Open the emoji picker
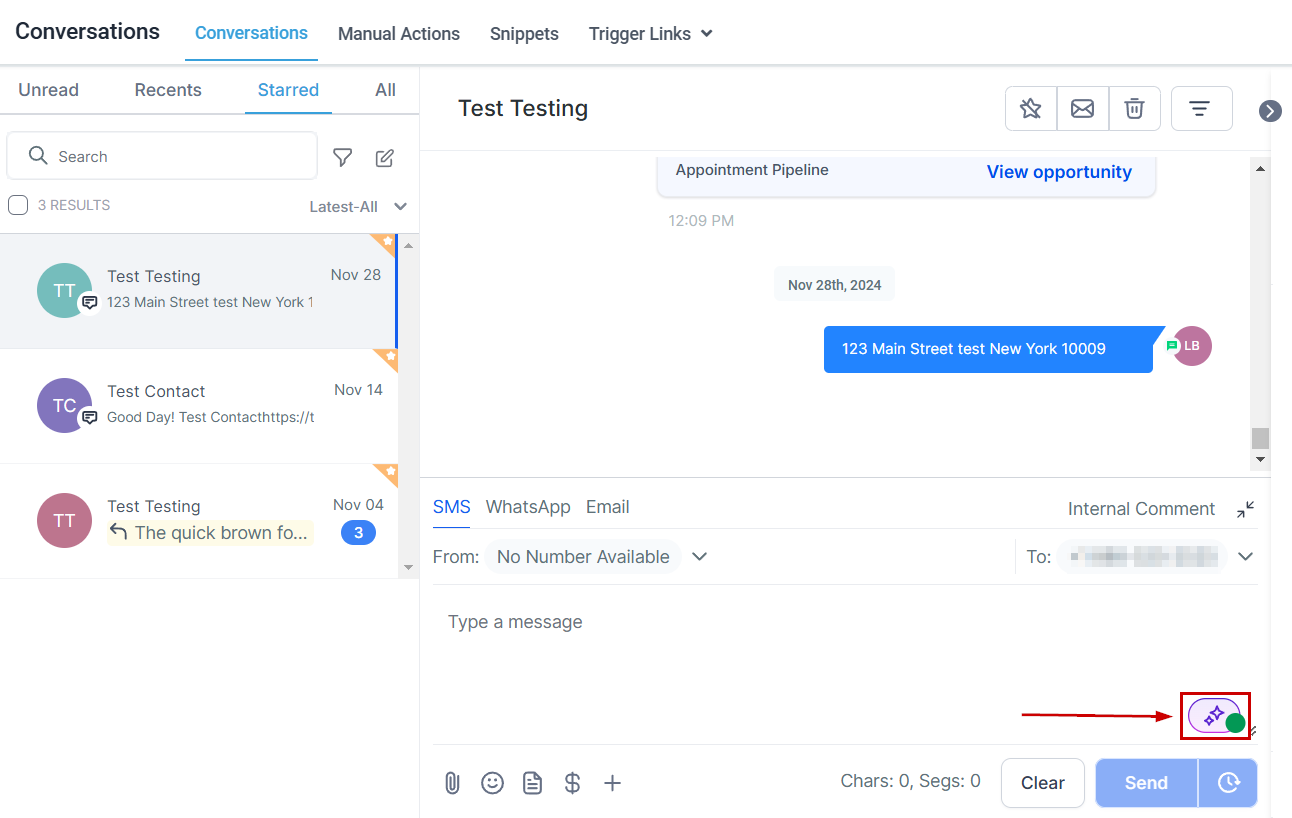1292x818 pixels. (492, 783)
